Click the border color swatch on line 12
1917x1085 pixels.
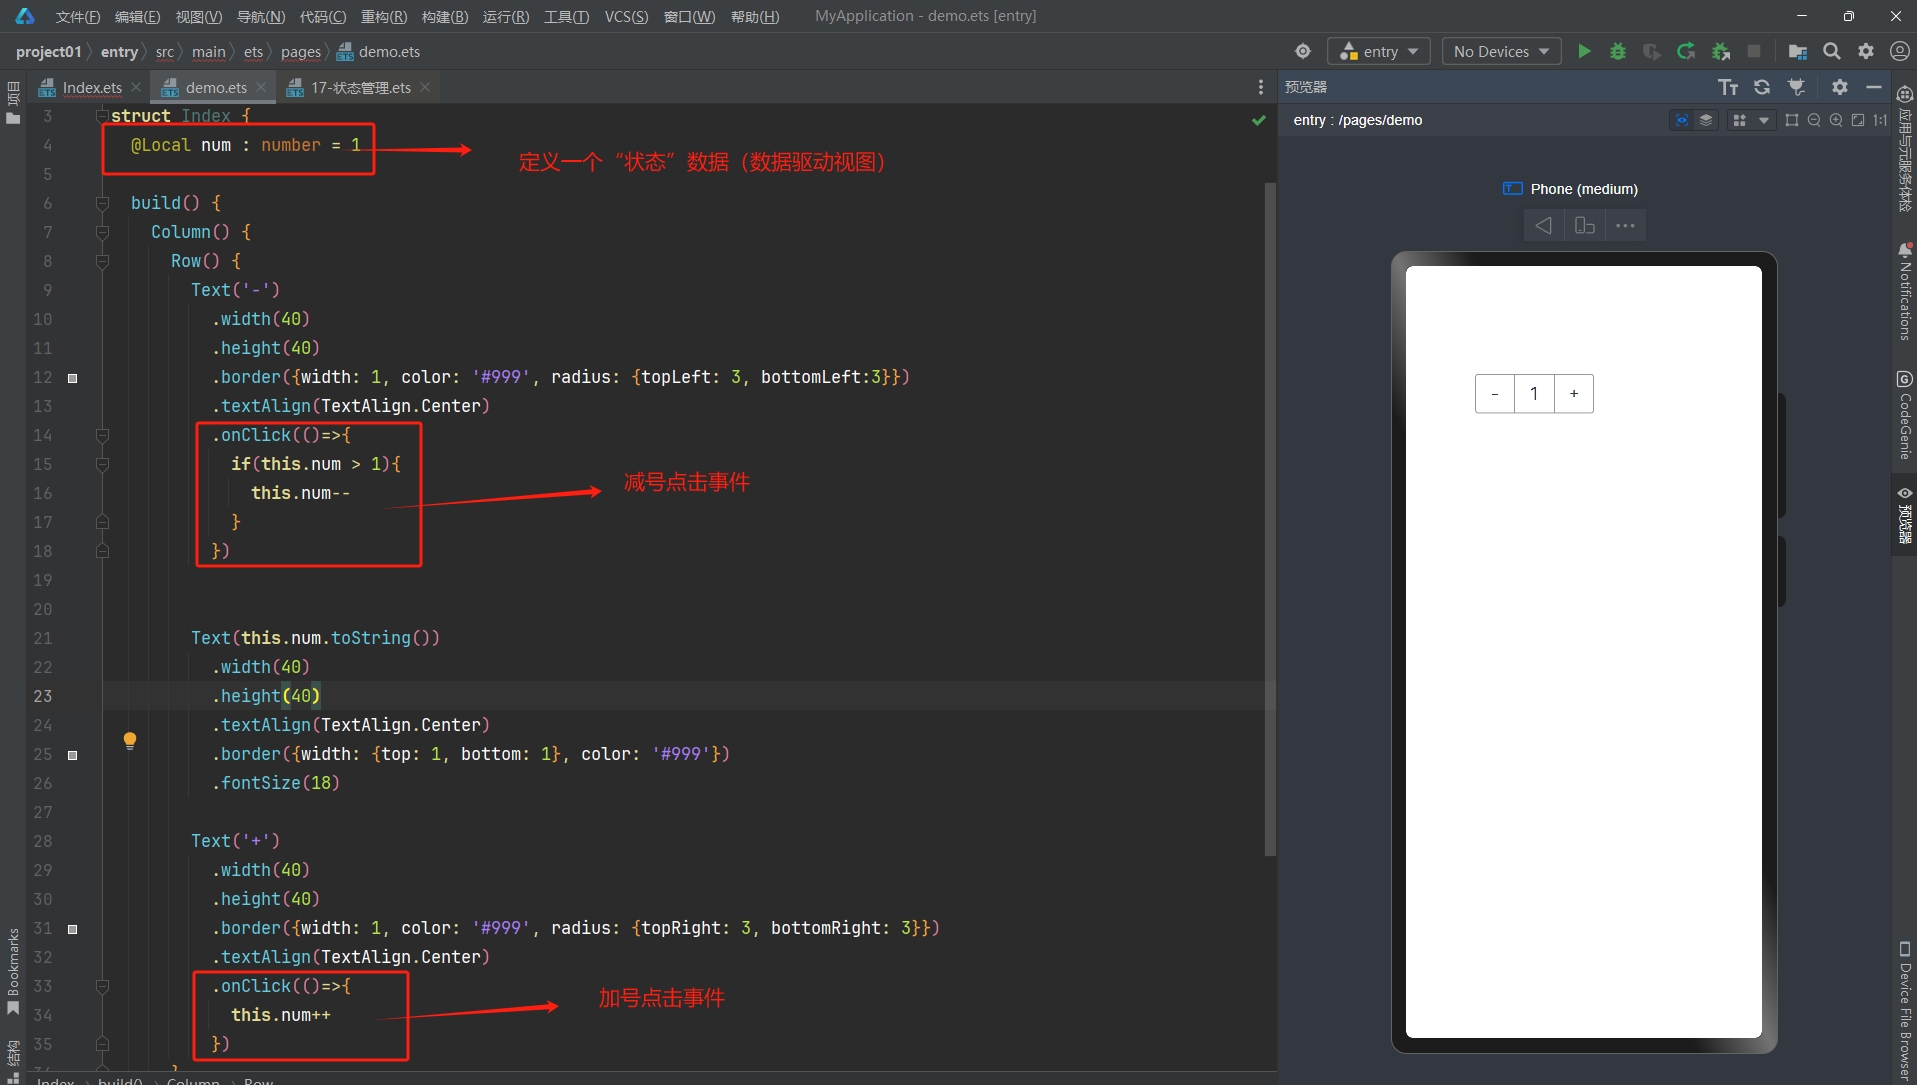click(72, 378)
